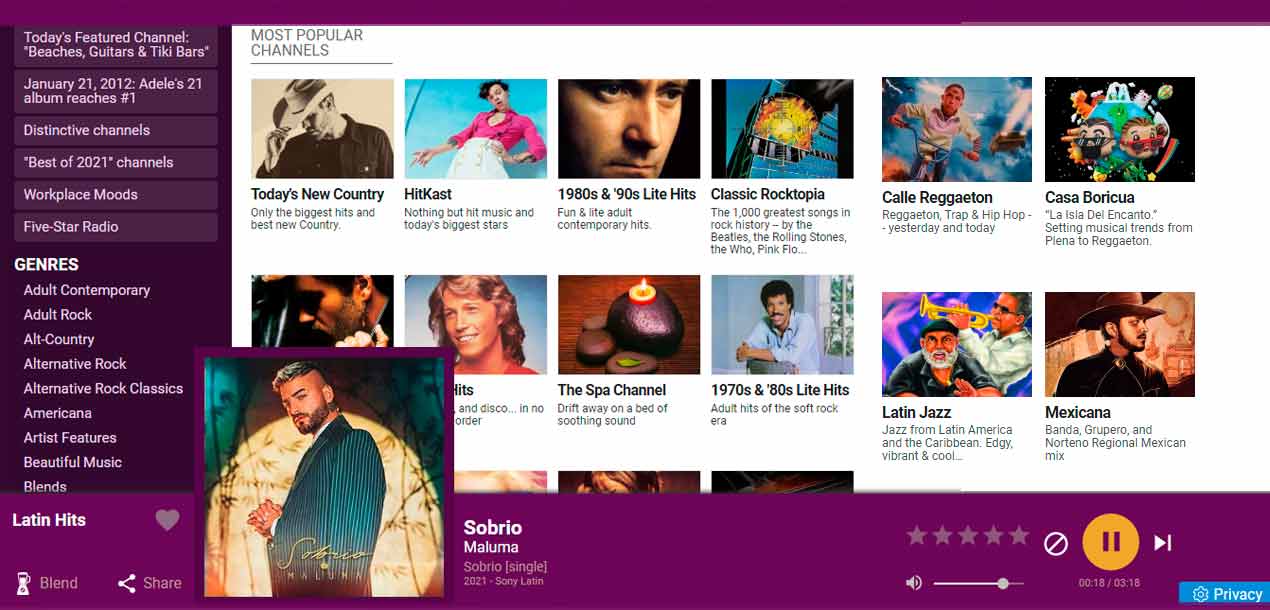Select "Best of 2021" channels
The width and height of the screenshot is (1270, 610).
tap(116, 162)
